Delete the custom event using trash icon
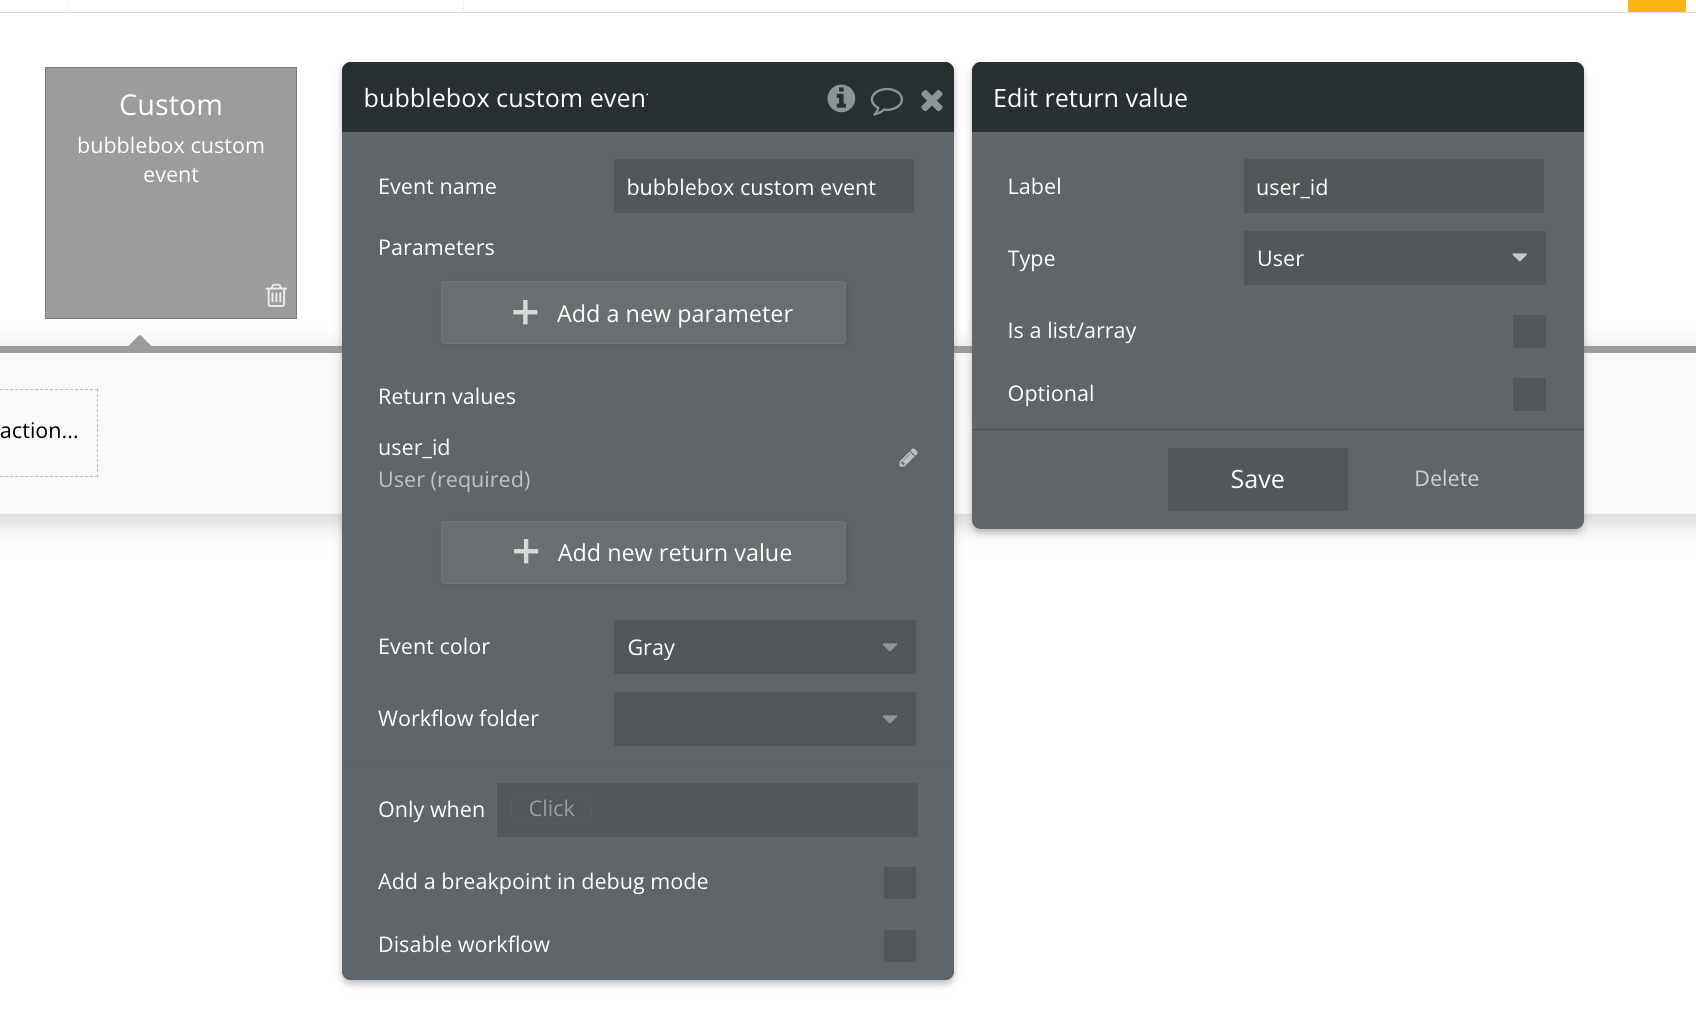This screenshot has width=1696, height=1036. [276, 295]
